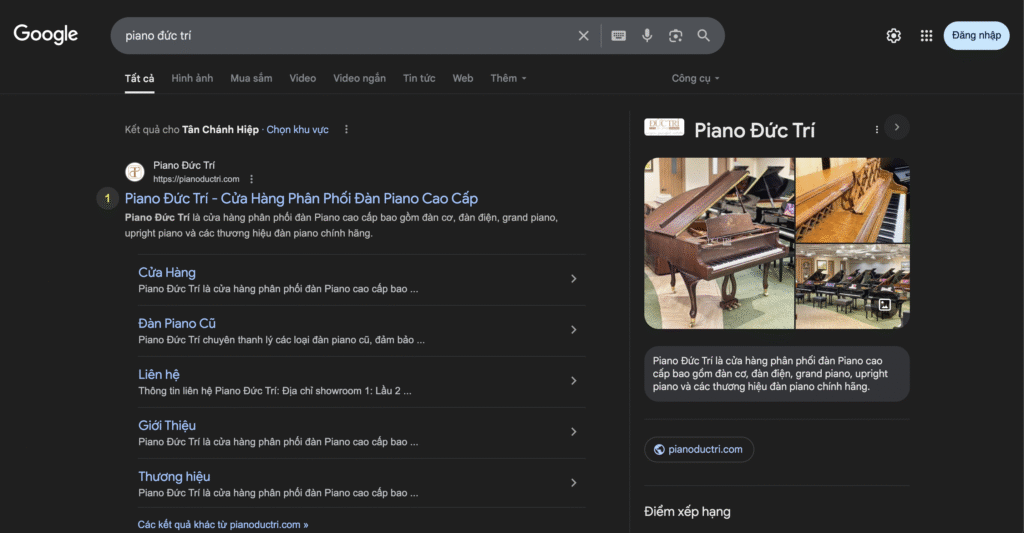Open three-dot menu beside pianoductri.com URL

pyautogui.click(x=251, y=179)
